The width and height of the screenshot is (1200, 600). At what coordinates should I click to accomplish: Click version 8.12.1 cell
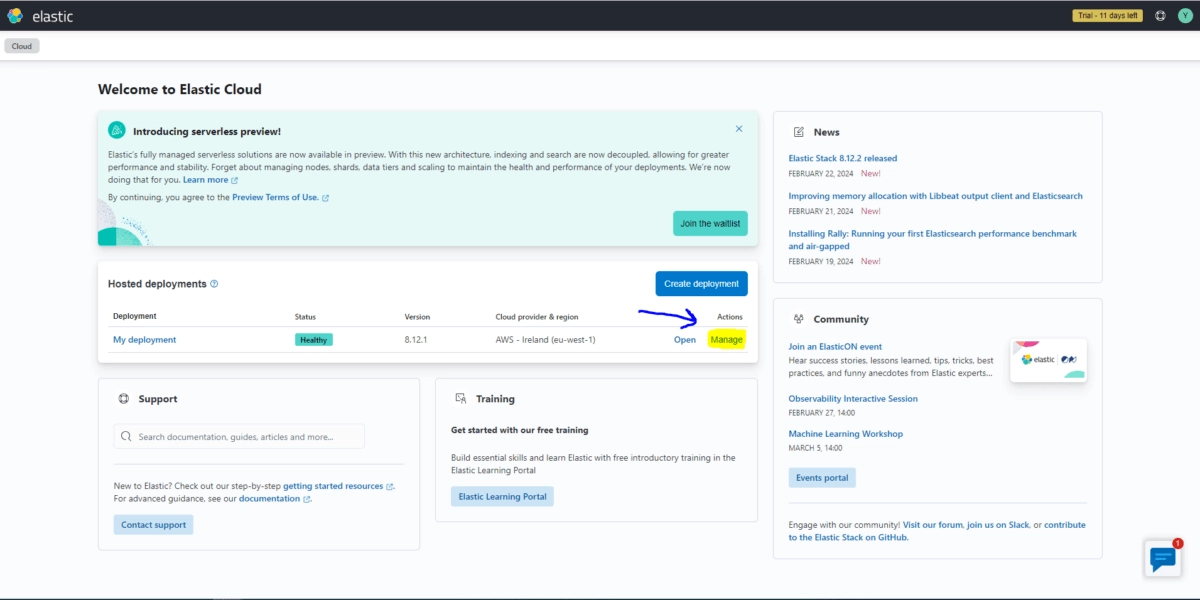pos(418,340)
